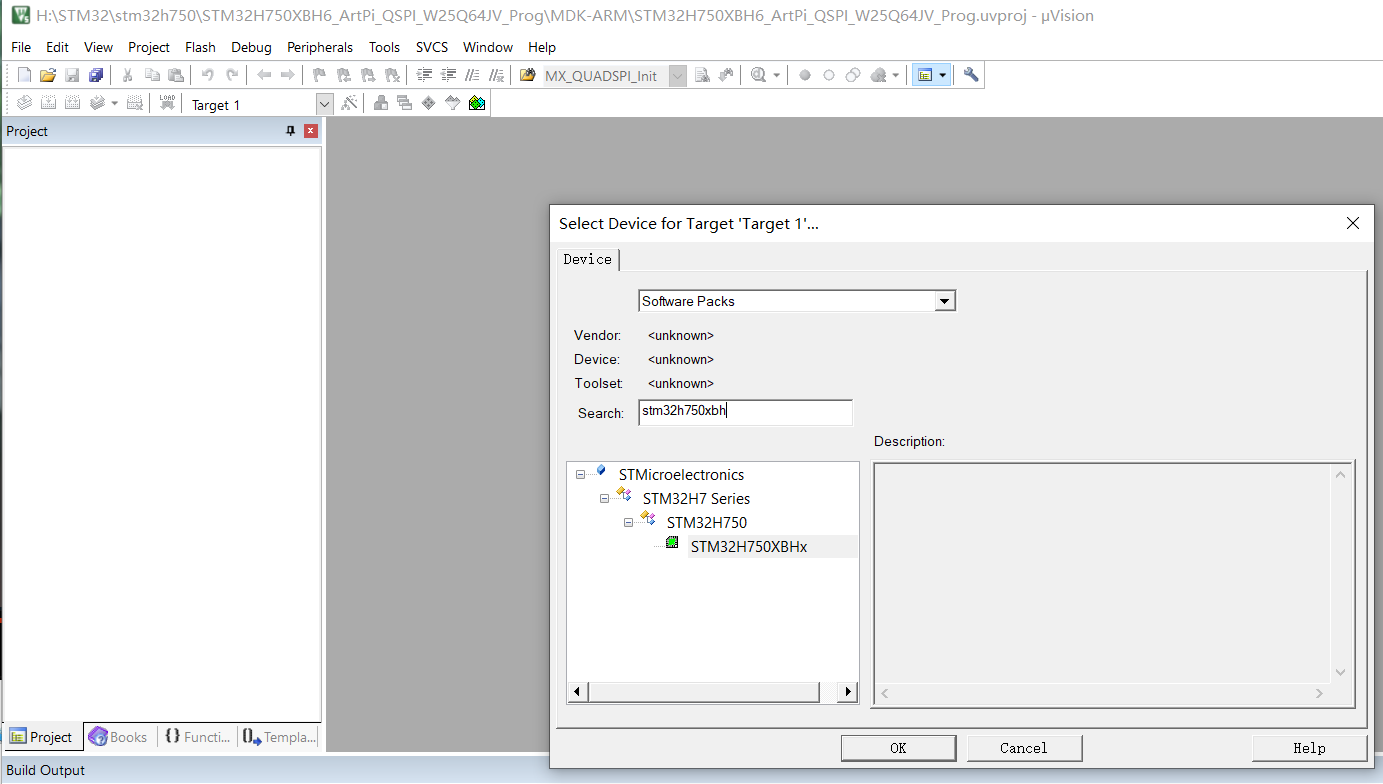1383x784 pixels.
Task: Select STMicroelectronics vendor label
Action: [x=682, y=475]
